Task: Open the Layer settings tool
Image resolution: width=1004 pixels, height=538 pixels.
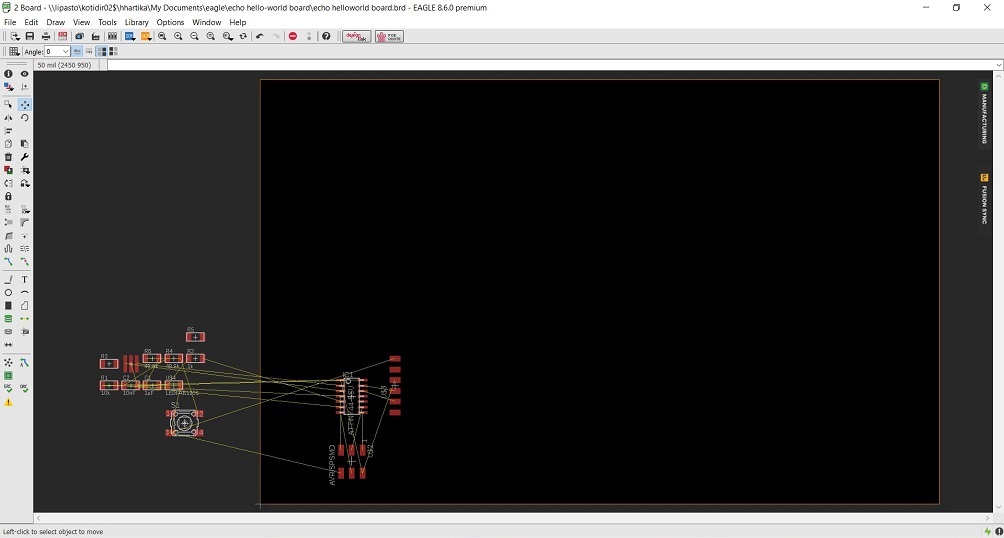Action: [8, 86]
